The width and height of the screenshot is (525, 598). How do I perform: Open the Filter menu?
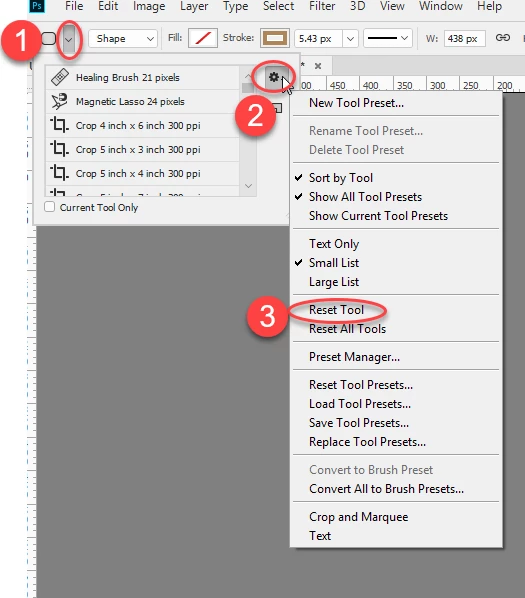tap(322, 6)
